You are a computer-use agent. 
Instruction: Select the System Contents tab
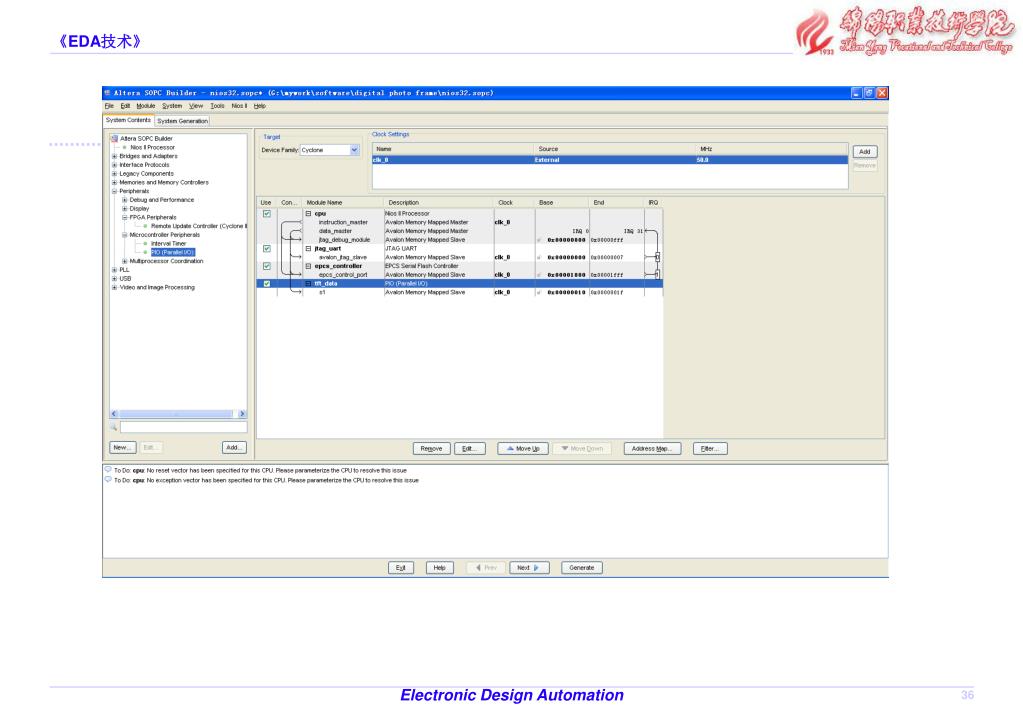coord(129,120)
